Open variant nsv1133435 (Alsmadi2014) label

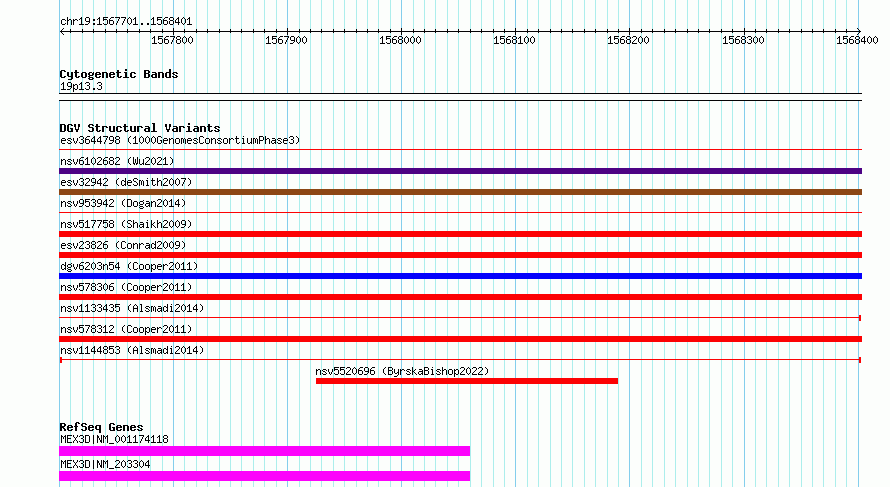tap(132, 308)
